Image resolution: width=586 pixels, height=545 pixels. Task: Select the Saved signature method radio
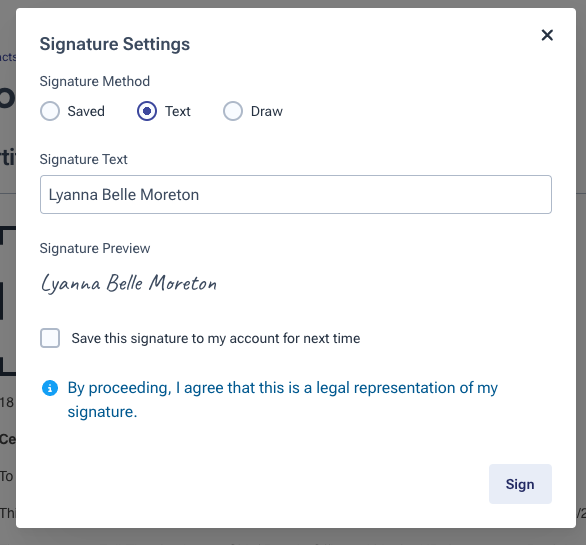click(x=50, y=111)
